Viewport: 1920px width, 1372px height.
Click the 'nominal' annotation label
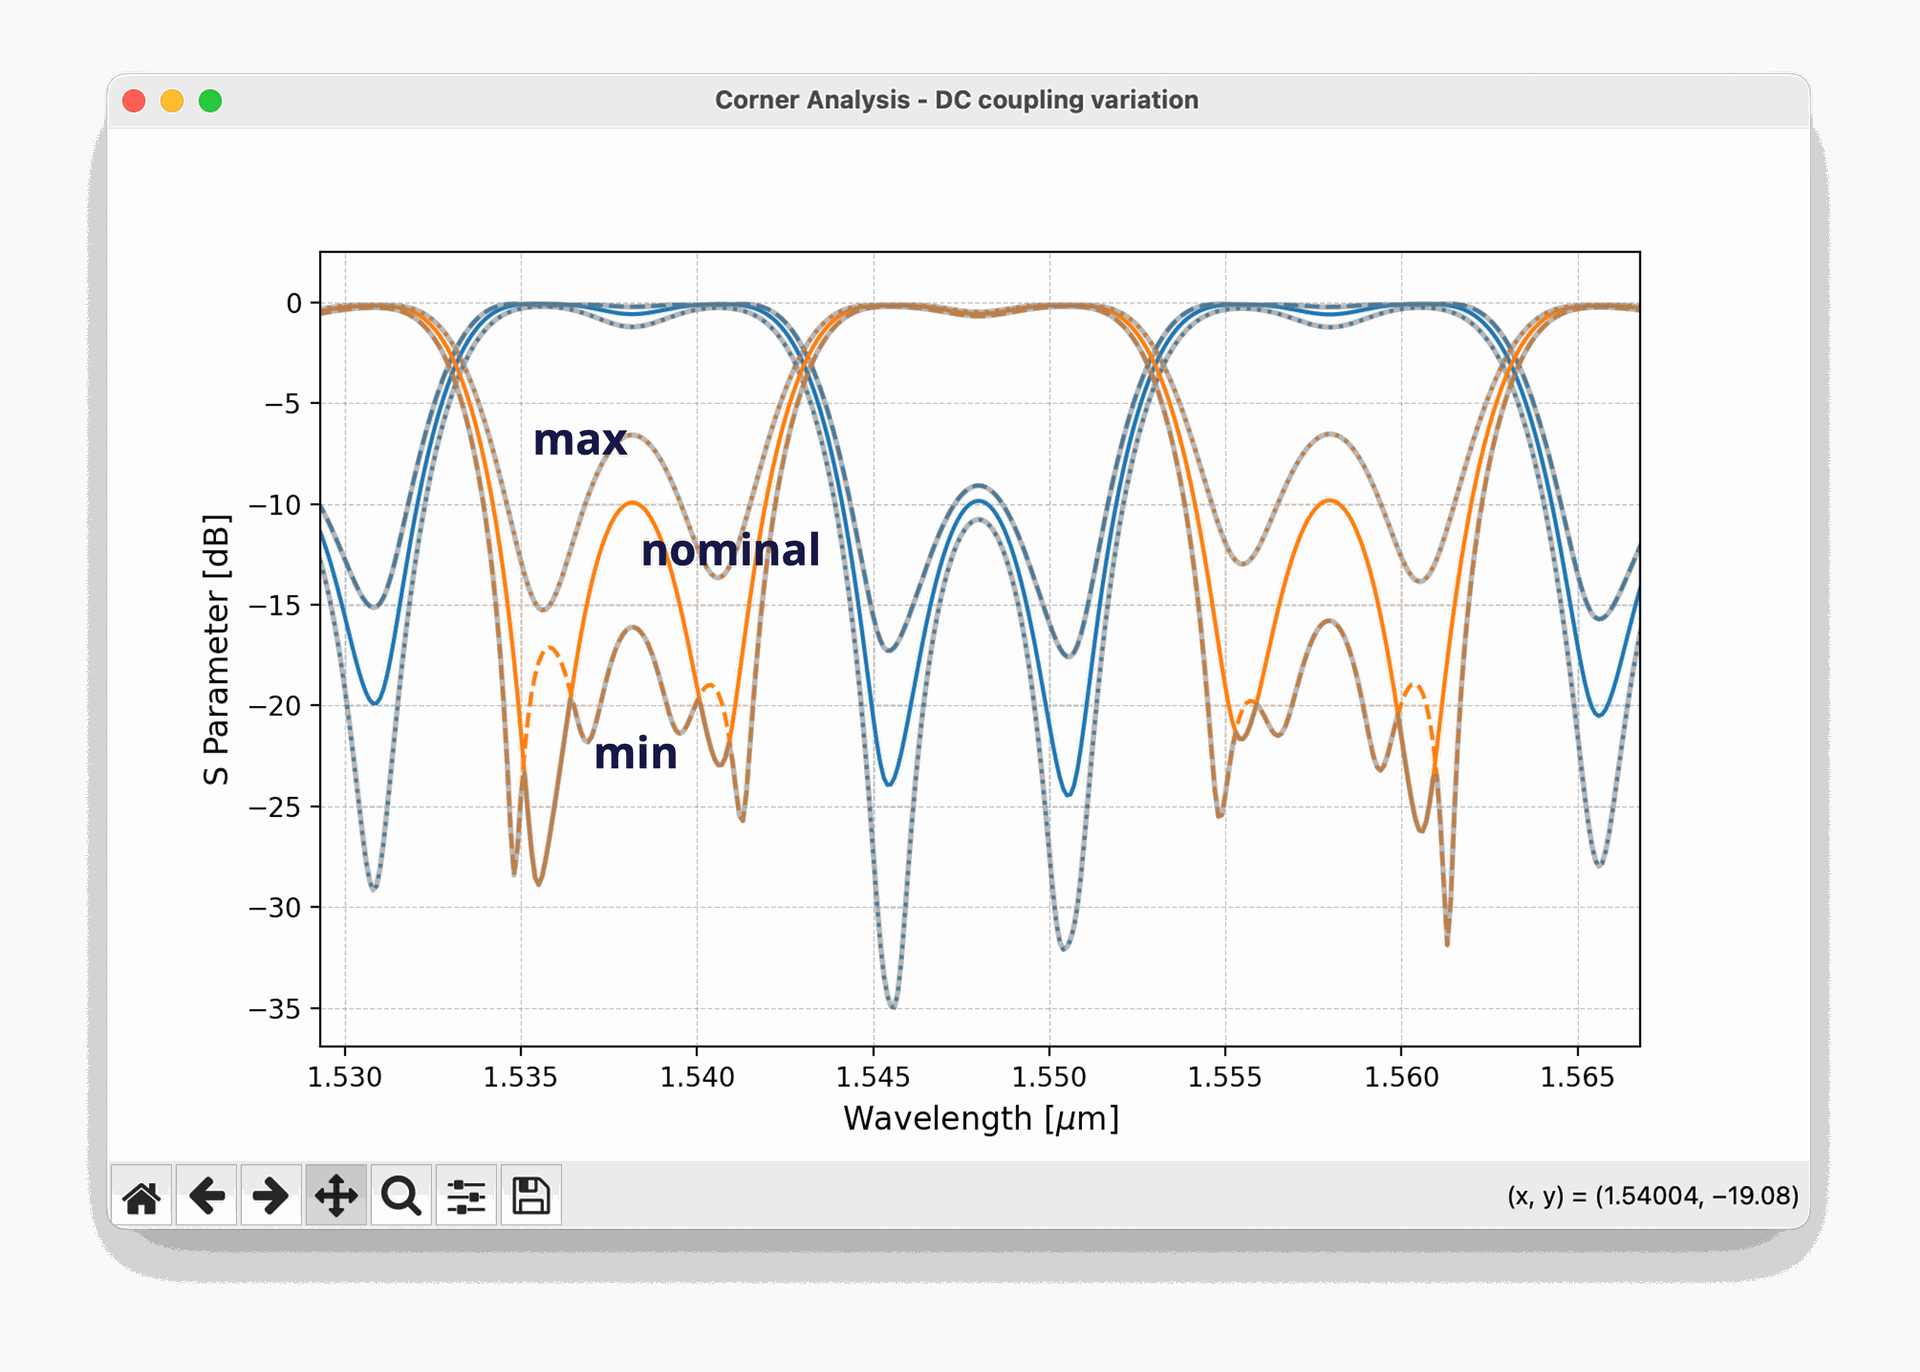[x=730, y=550]
